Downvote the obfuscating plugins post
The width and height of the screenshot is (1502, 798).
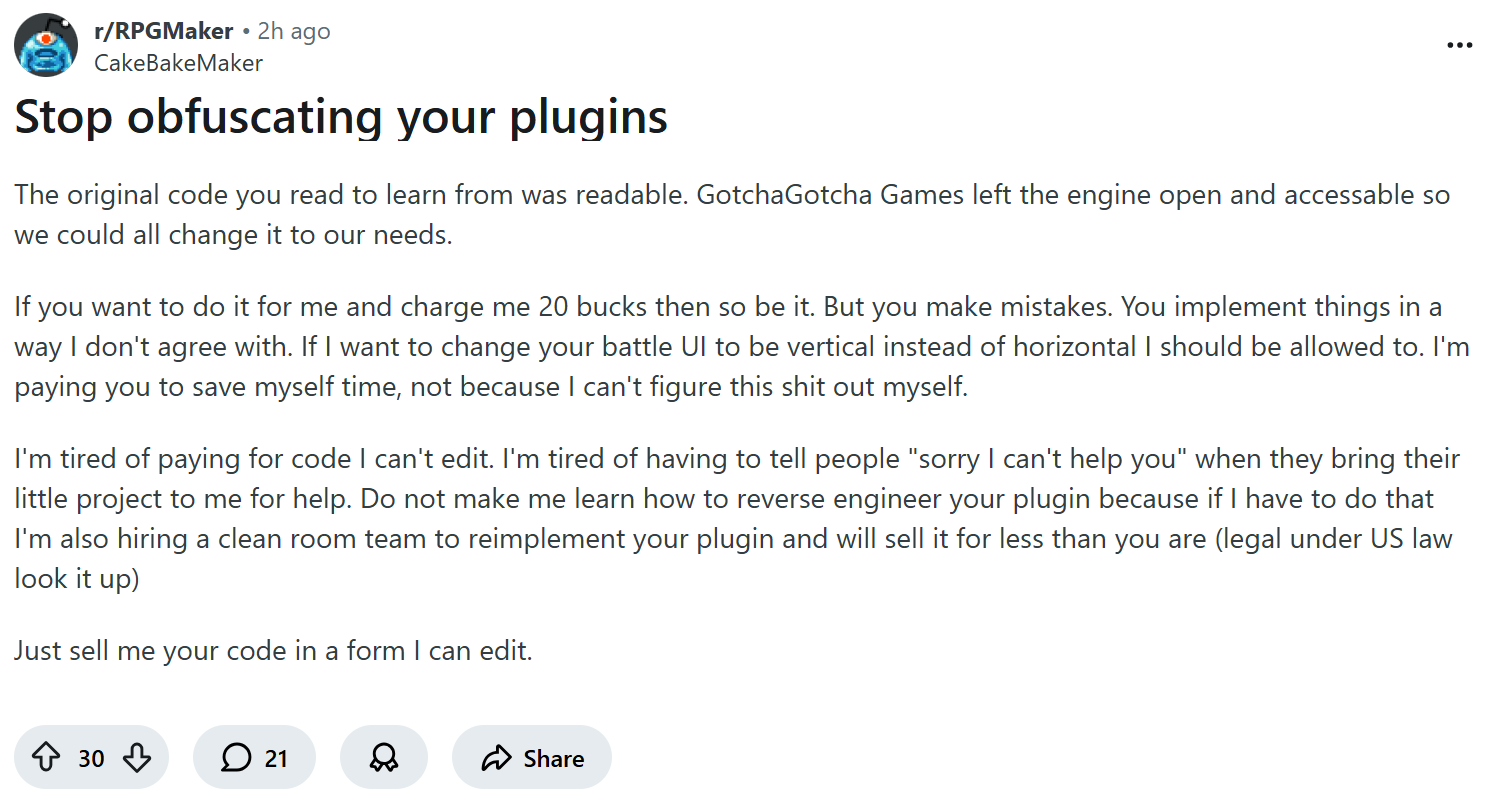[137, 759]
